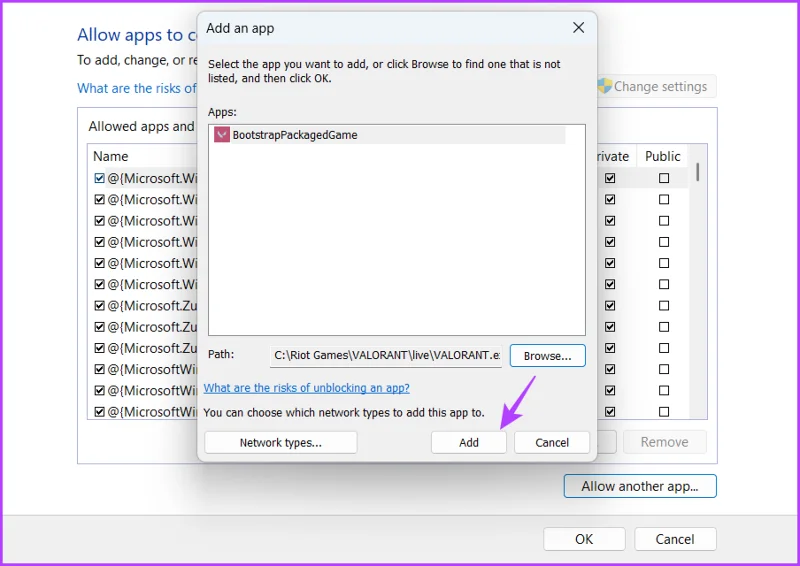Viewport: 800px width, 566px height.
Task: Confirm with the Add button
Action: 468,442
